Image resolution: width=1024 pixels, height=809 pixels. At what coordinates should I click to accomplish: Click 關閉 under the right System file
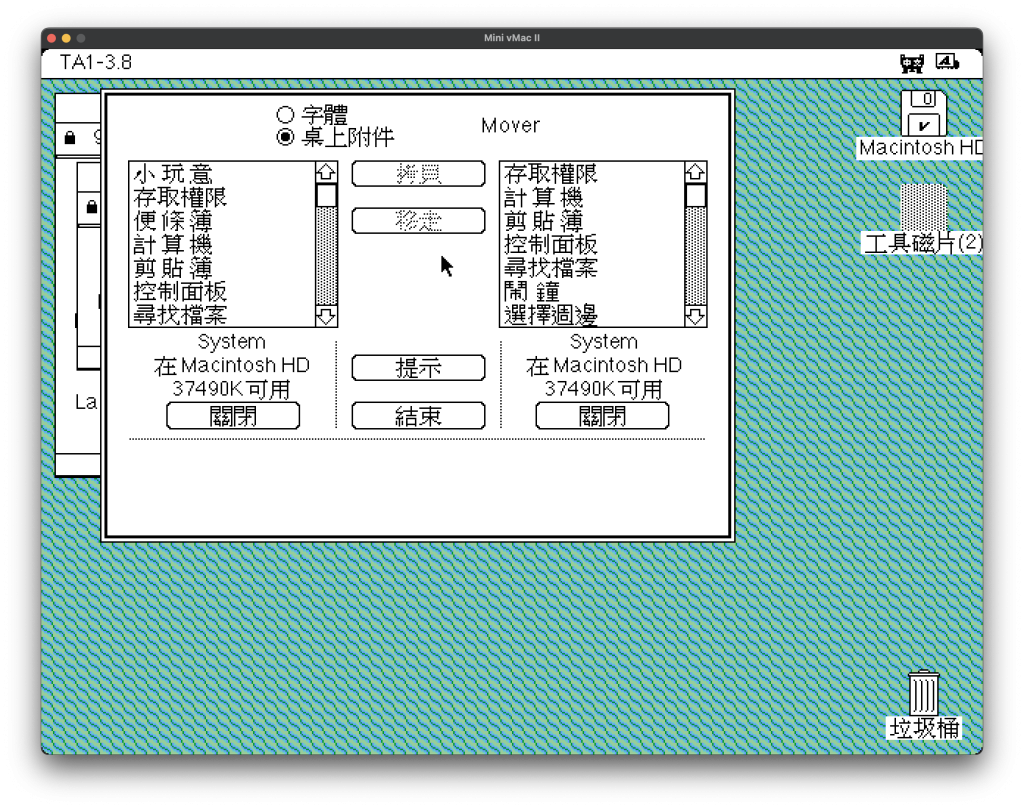[602, 416]
